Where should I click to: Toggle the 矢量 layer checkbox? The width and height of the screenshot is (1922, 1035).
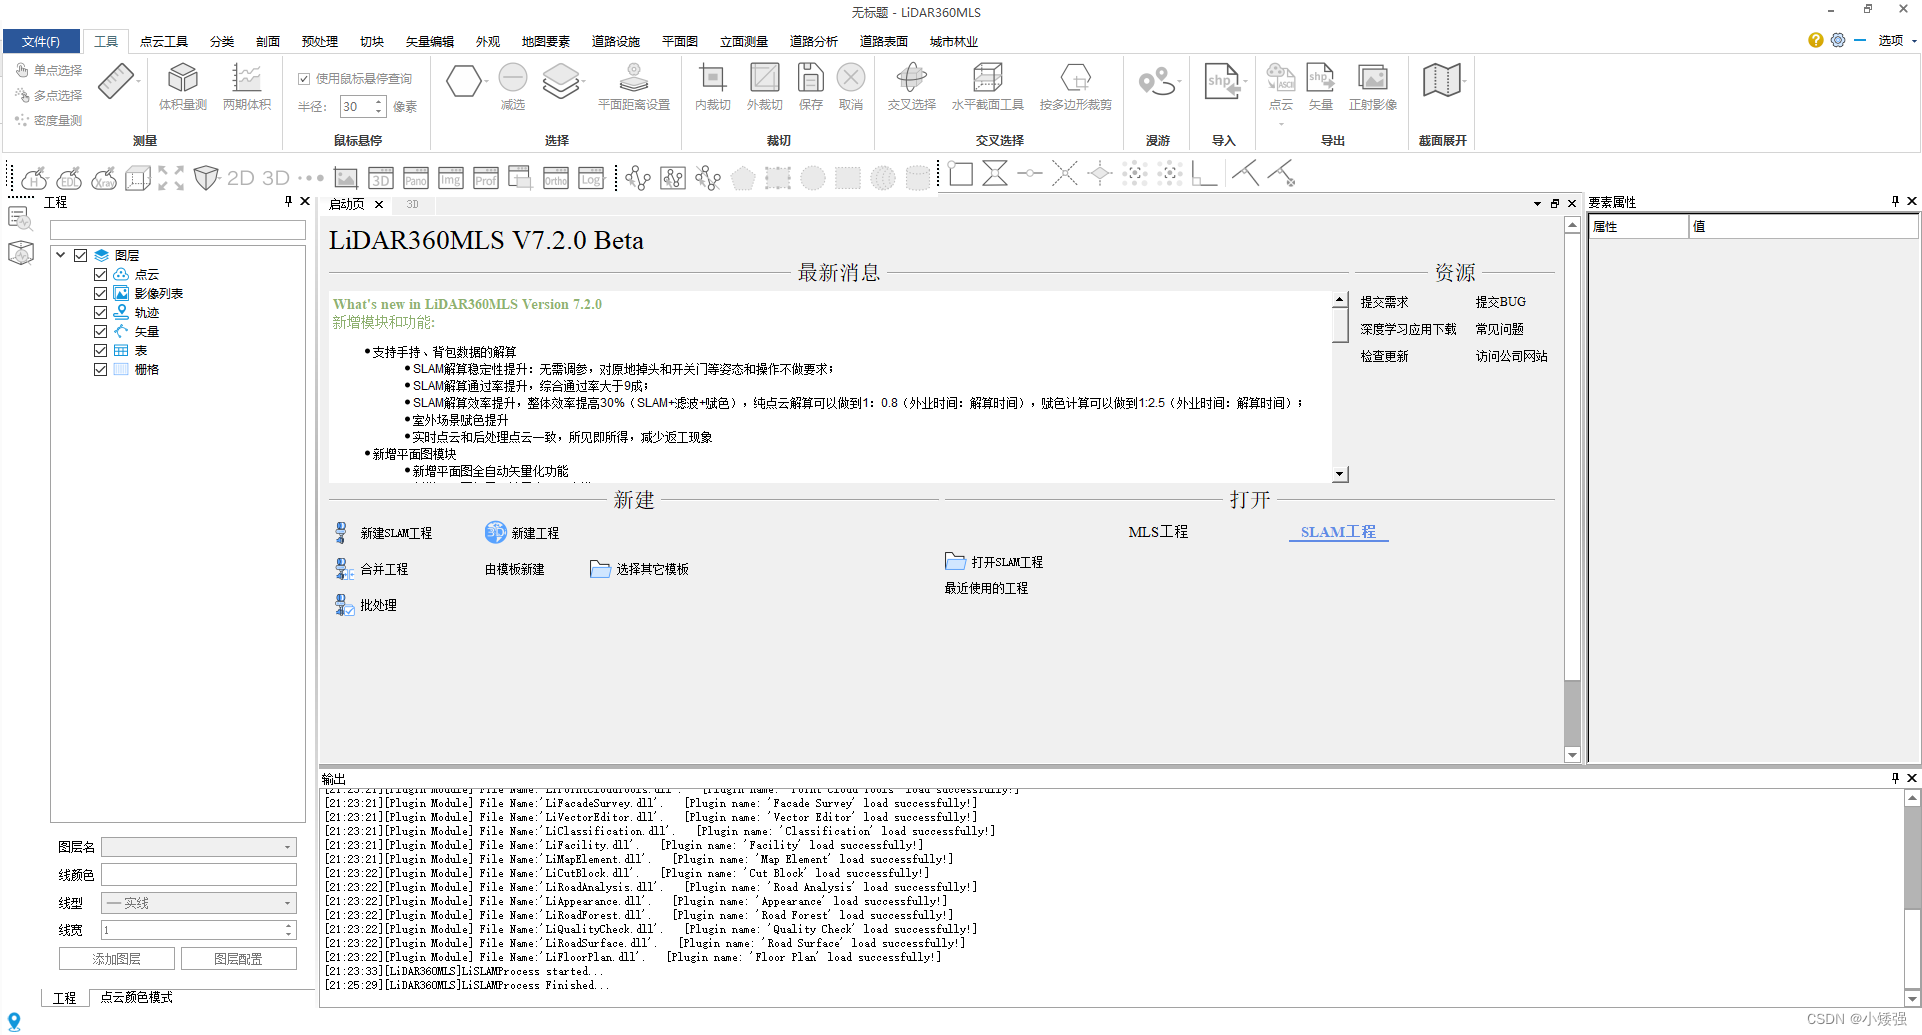click(x=100, y=331)
